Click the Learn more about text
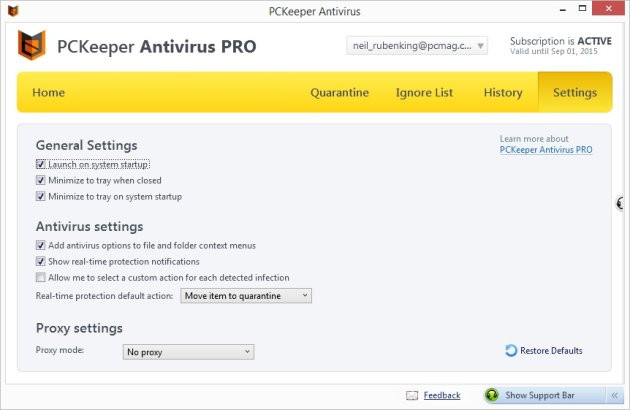This screenshot has width=630, height=410. (x=534, y=139)
